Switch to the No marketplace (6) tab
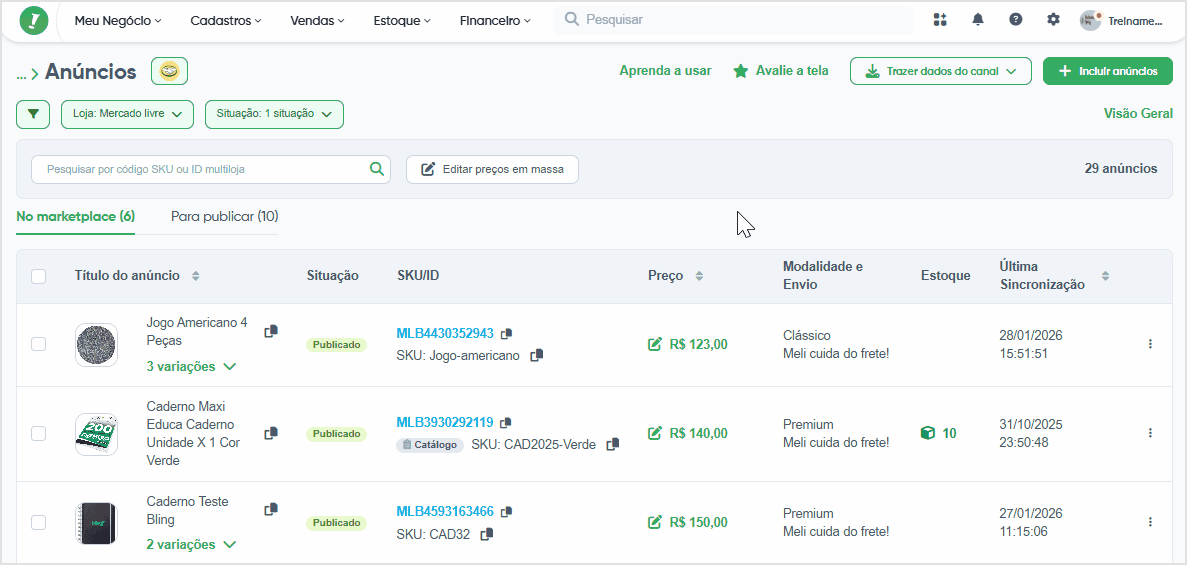The image size is (1187, 565). [x=76, y=217]
